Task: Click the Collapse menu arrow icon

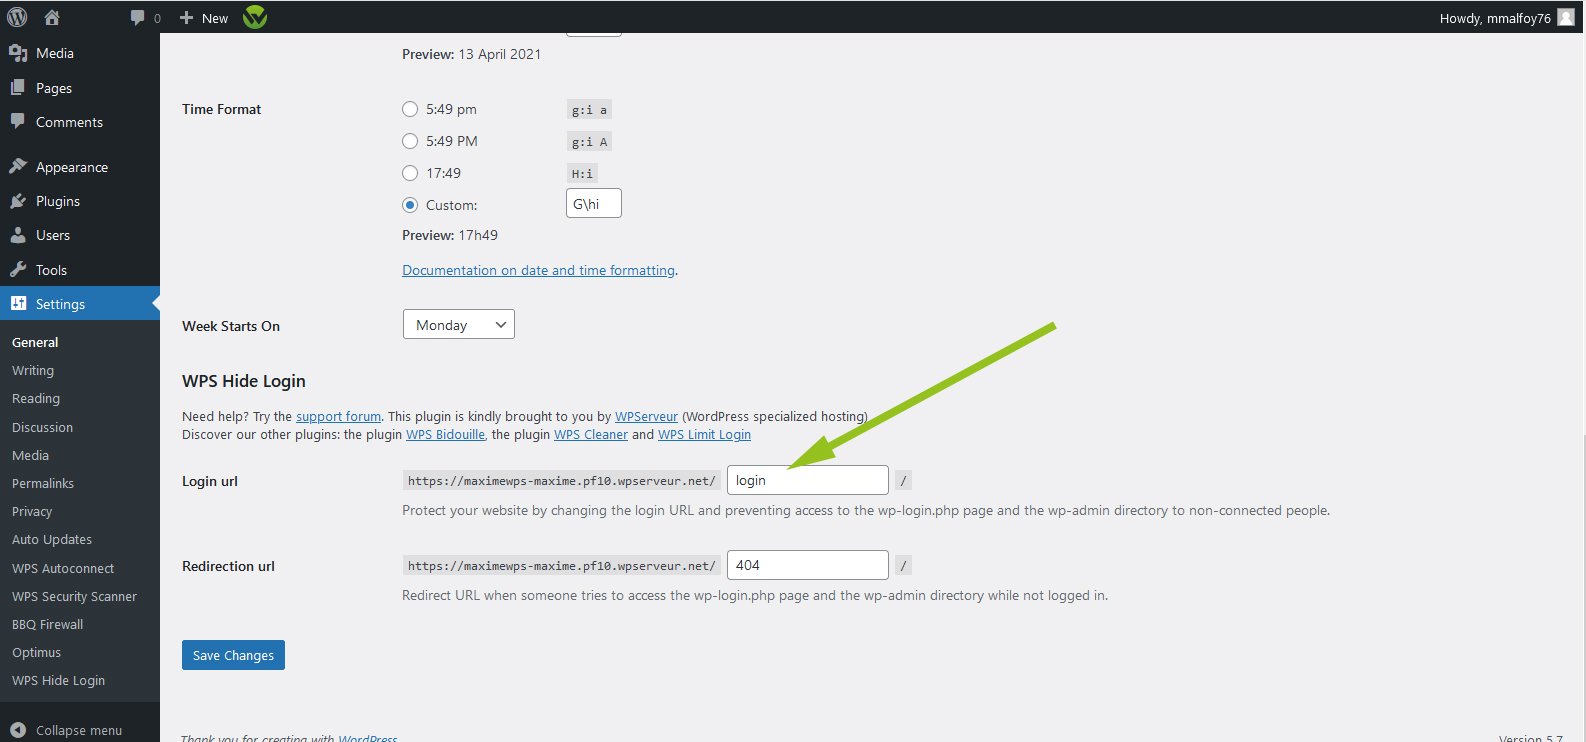Action: (x=18, y=730)
